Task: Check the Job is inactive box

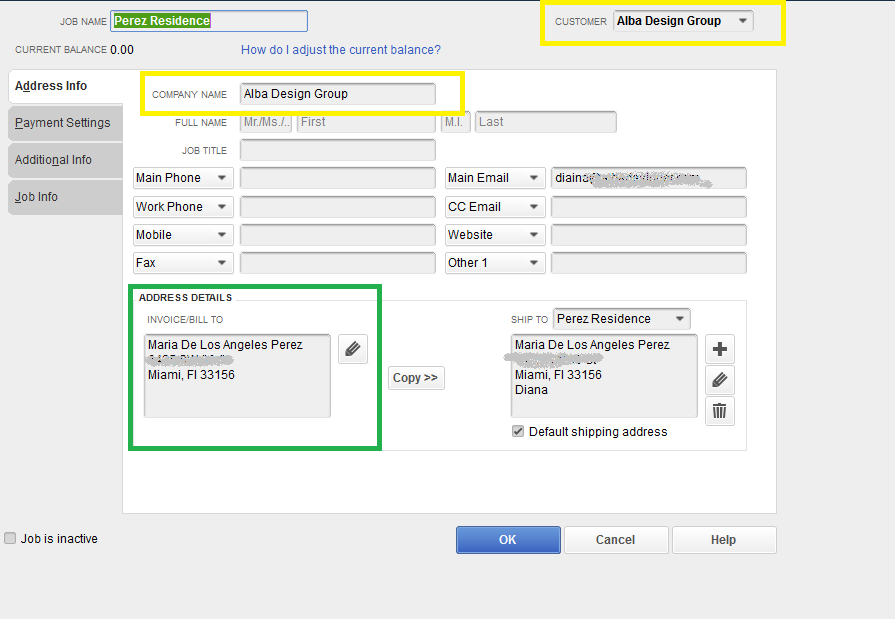Action: point(10,538)
